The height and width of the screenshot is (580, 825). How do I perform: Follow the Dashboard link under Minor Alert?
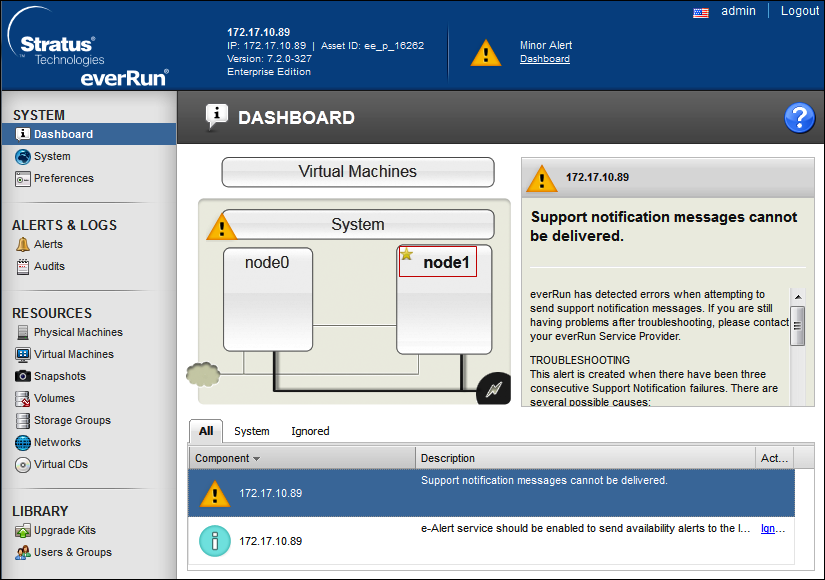pyautogui.click(x=545, y=59)
